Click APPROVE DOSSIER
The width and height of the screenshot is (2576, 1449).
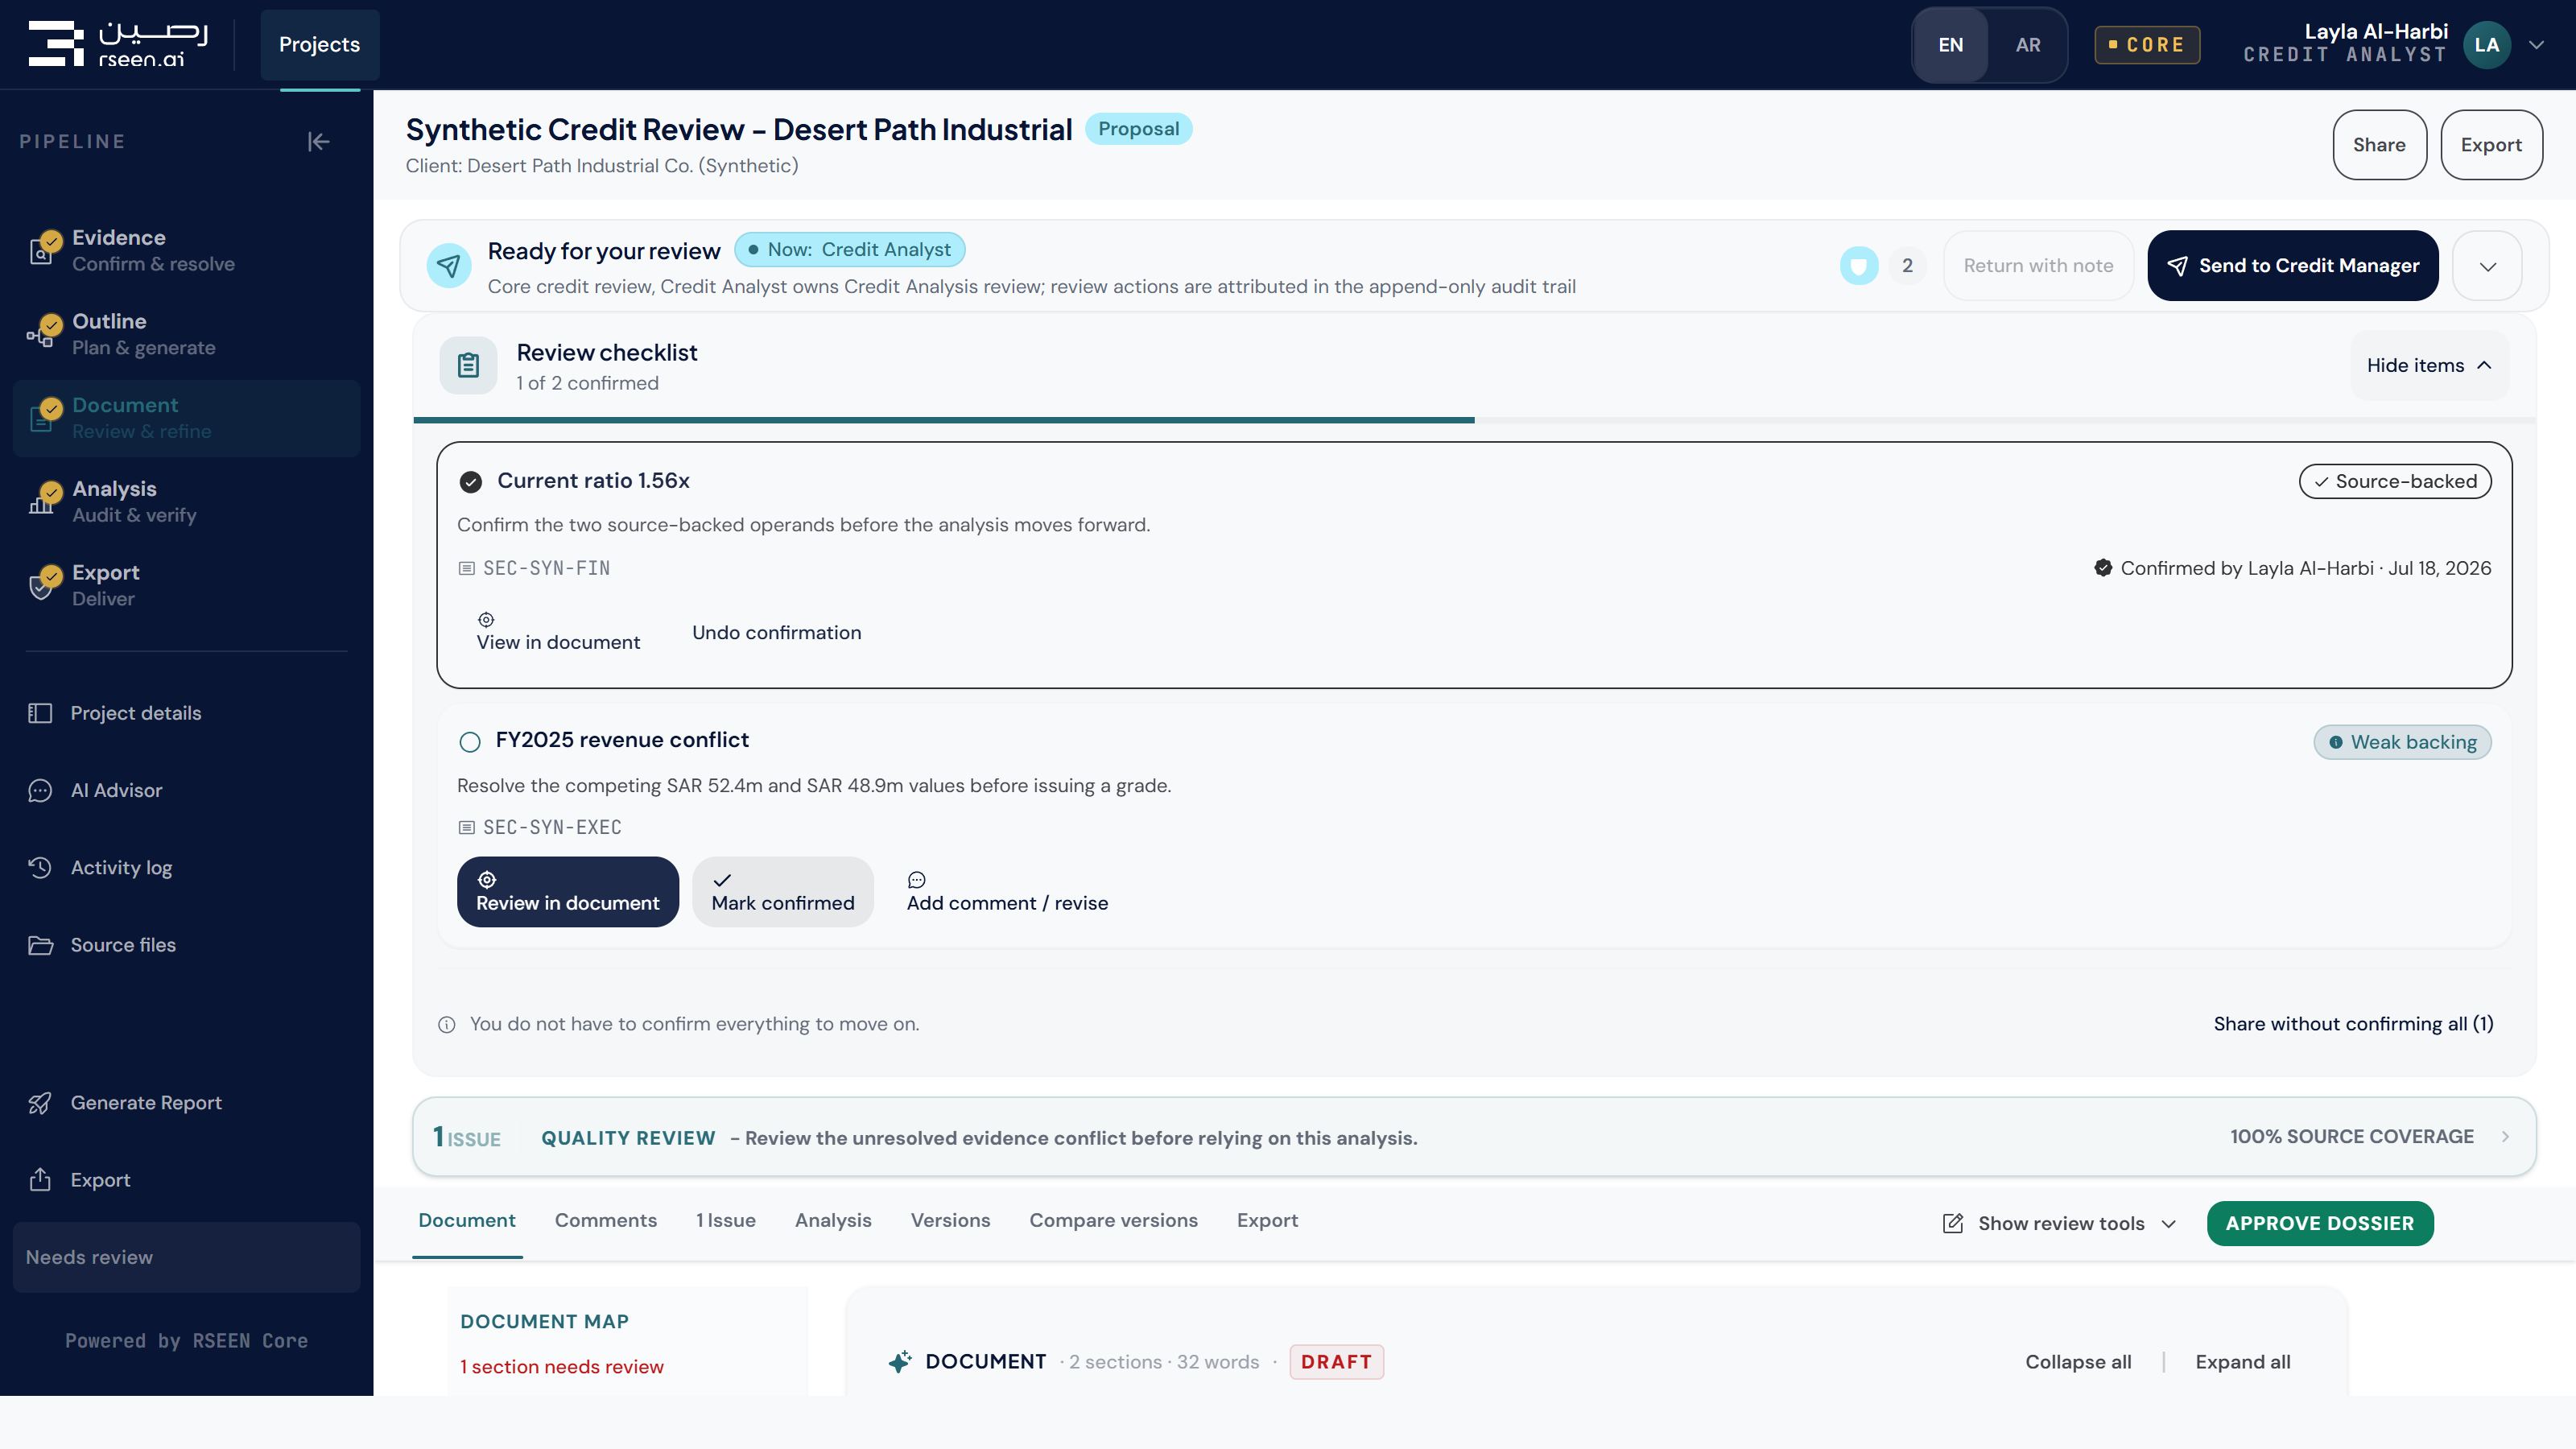[2320, 1223]
